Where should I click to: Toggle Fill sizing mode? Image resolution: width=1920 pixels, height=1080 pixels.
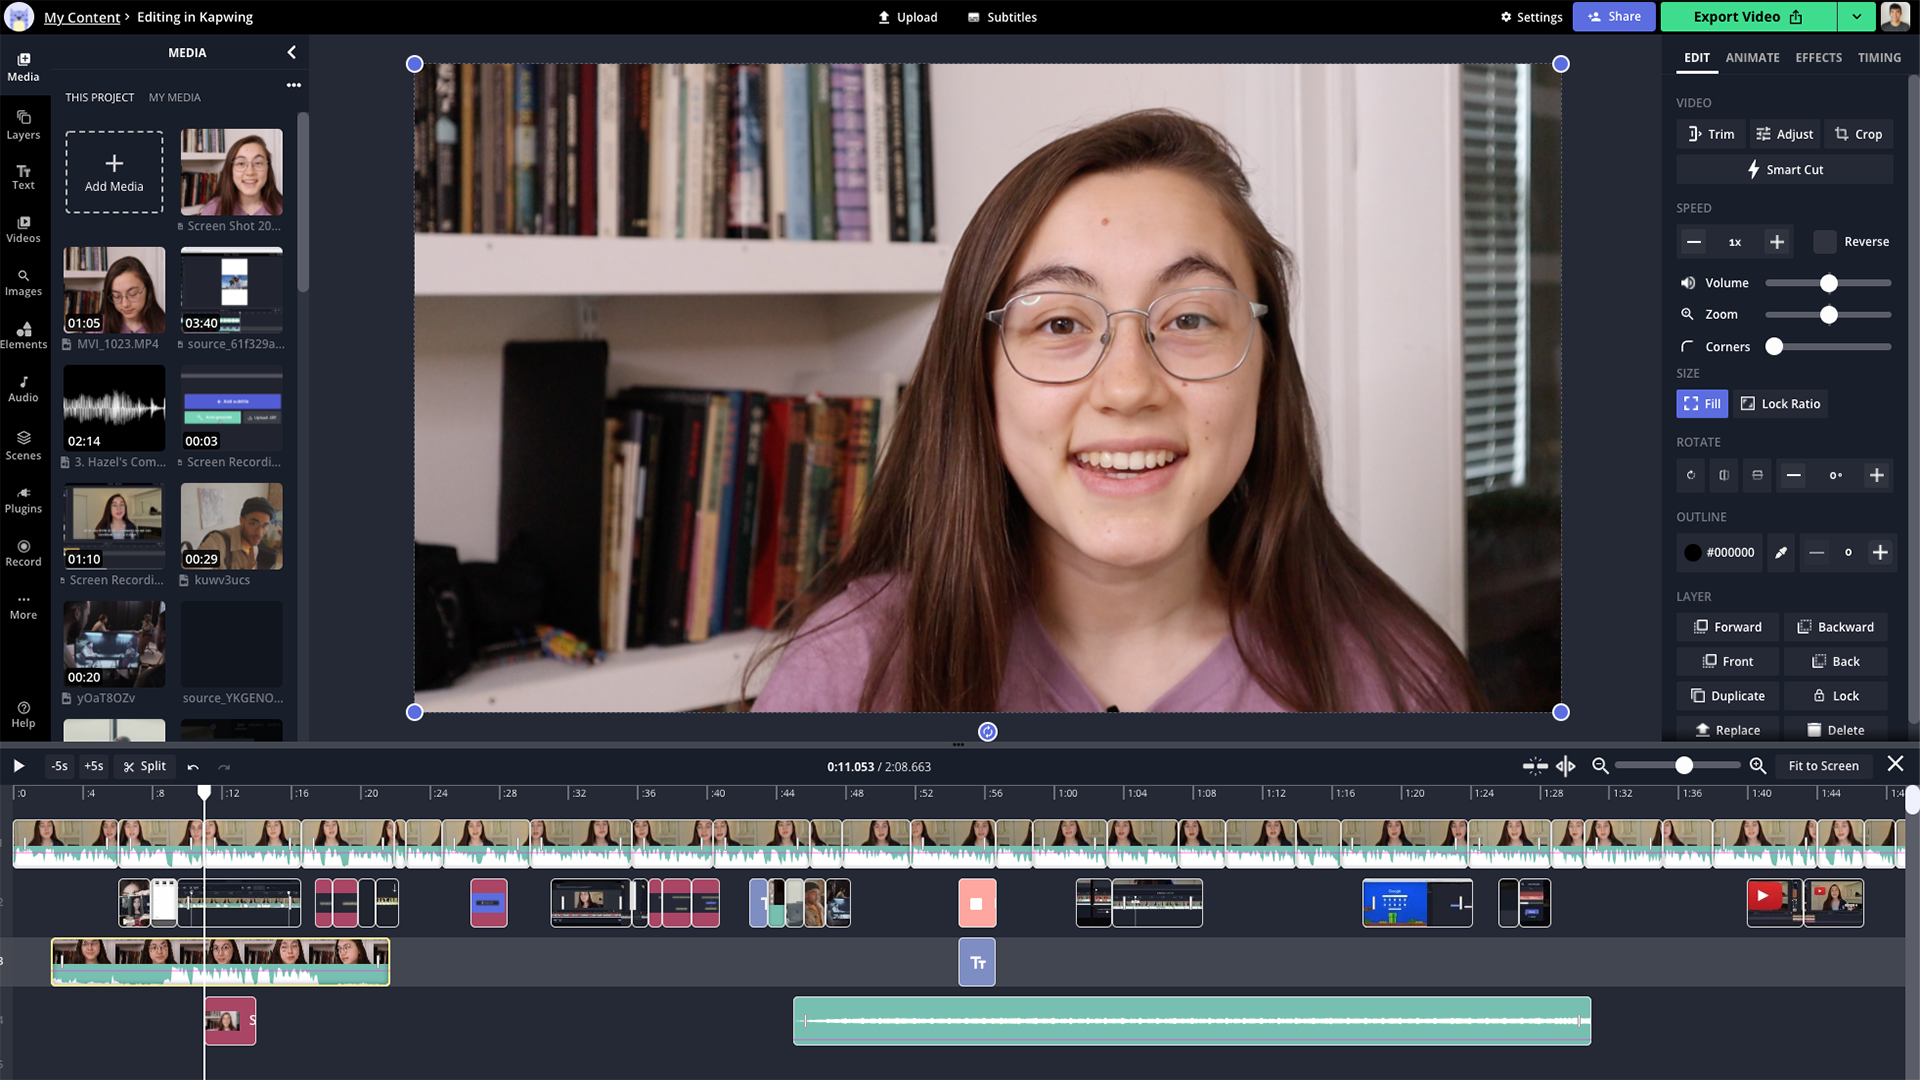pyautogui.click(x=1702, y=403)
